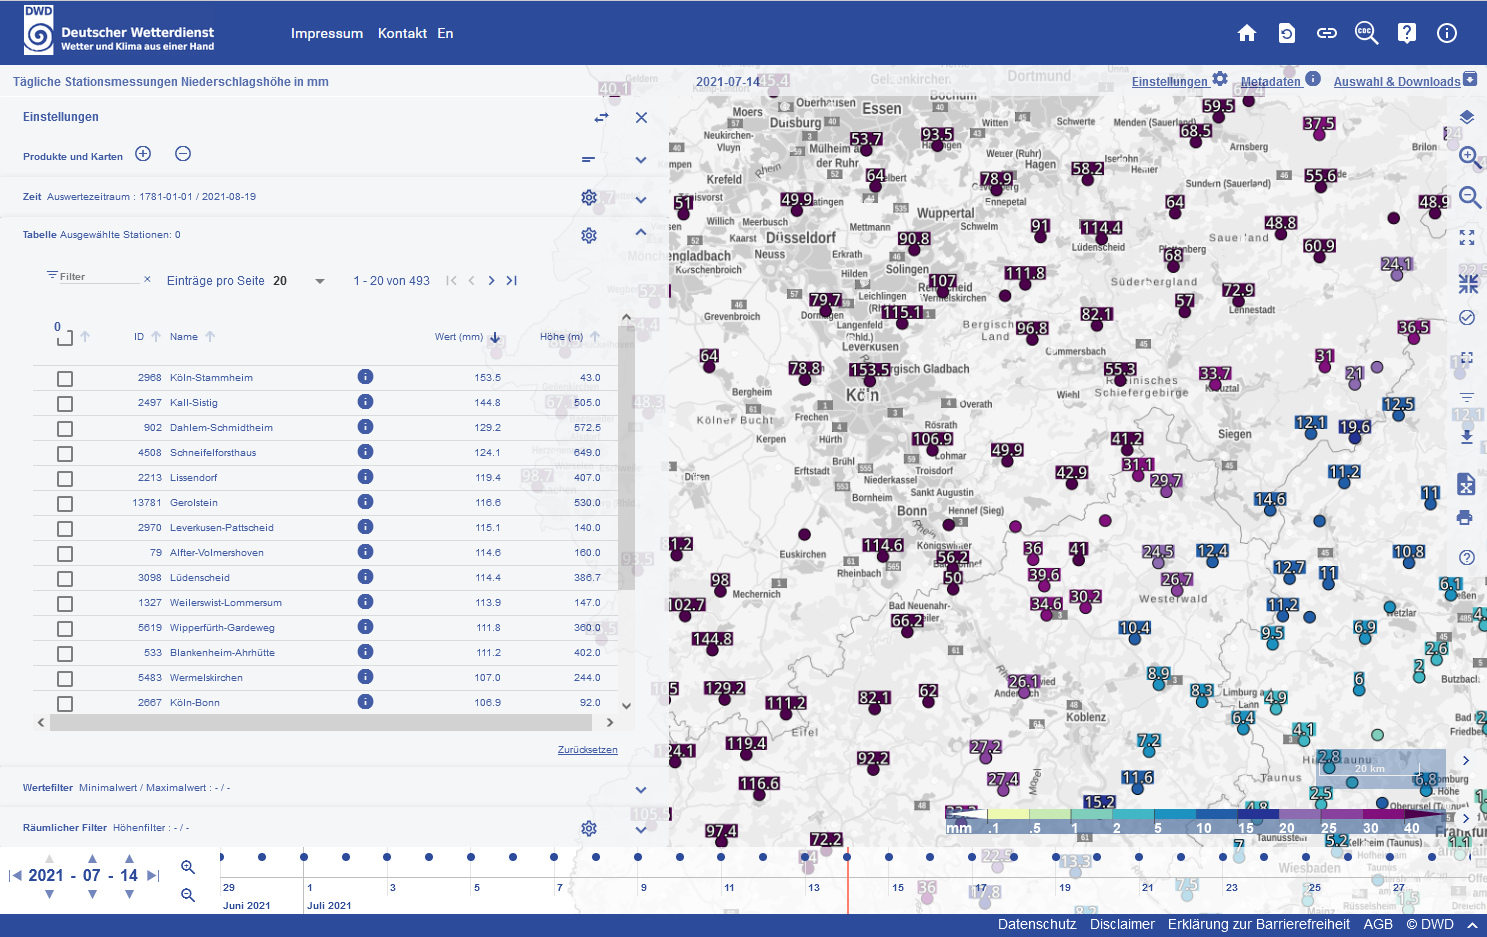Open info for Köln-Stammheim station

point(365,377)
